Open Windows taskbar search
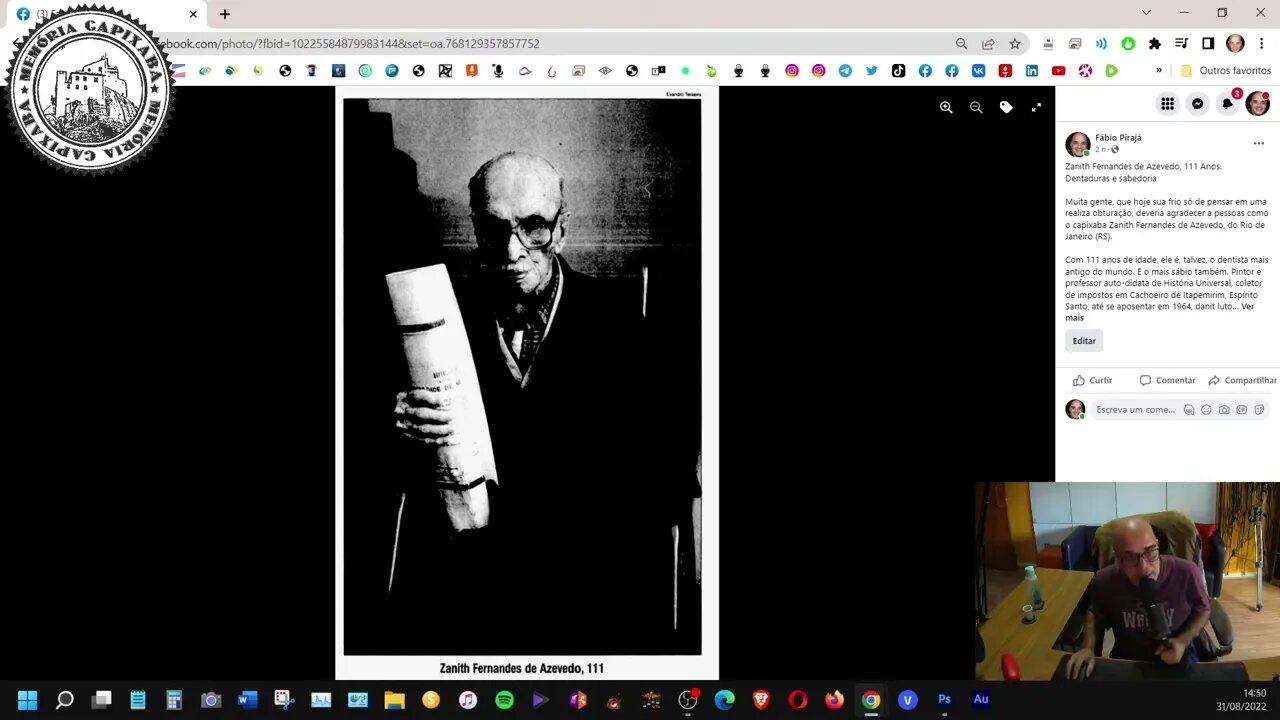This screenshot has height=720, width=1280. tap(64, 700)
